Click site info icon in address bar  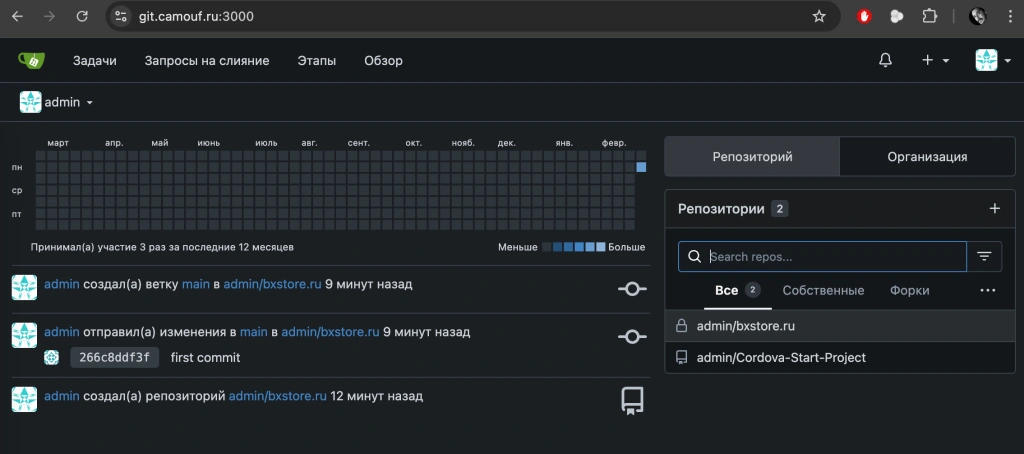[120, 16]
